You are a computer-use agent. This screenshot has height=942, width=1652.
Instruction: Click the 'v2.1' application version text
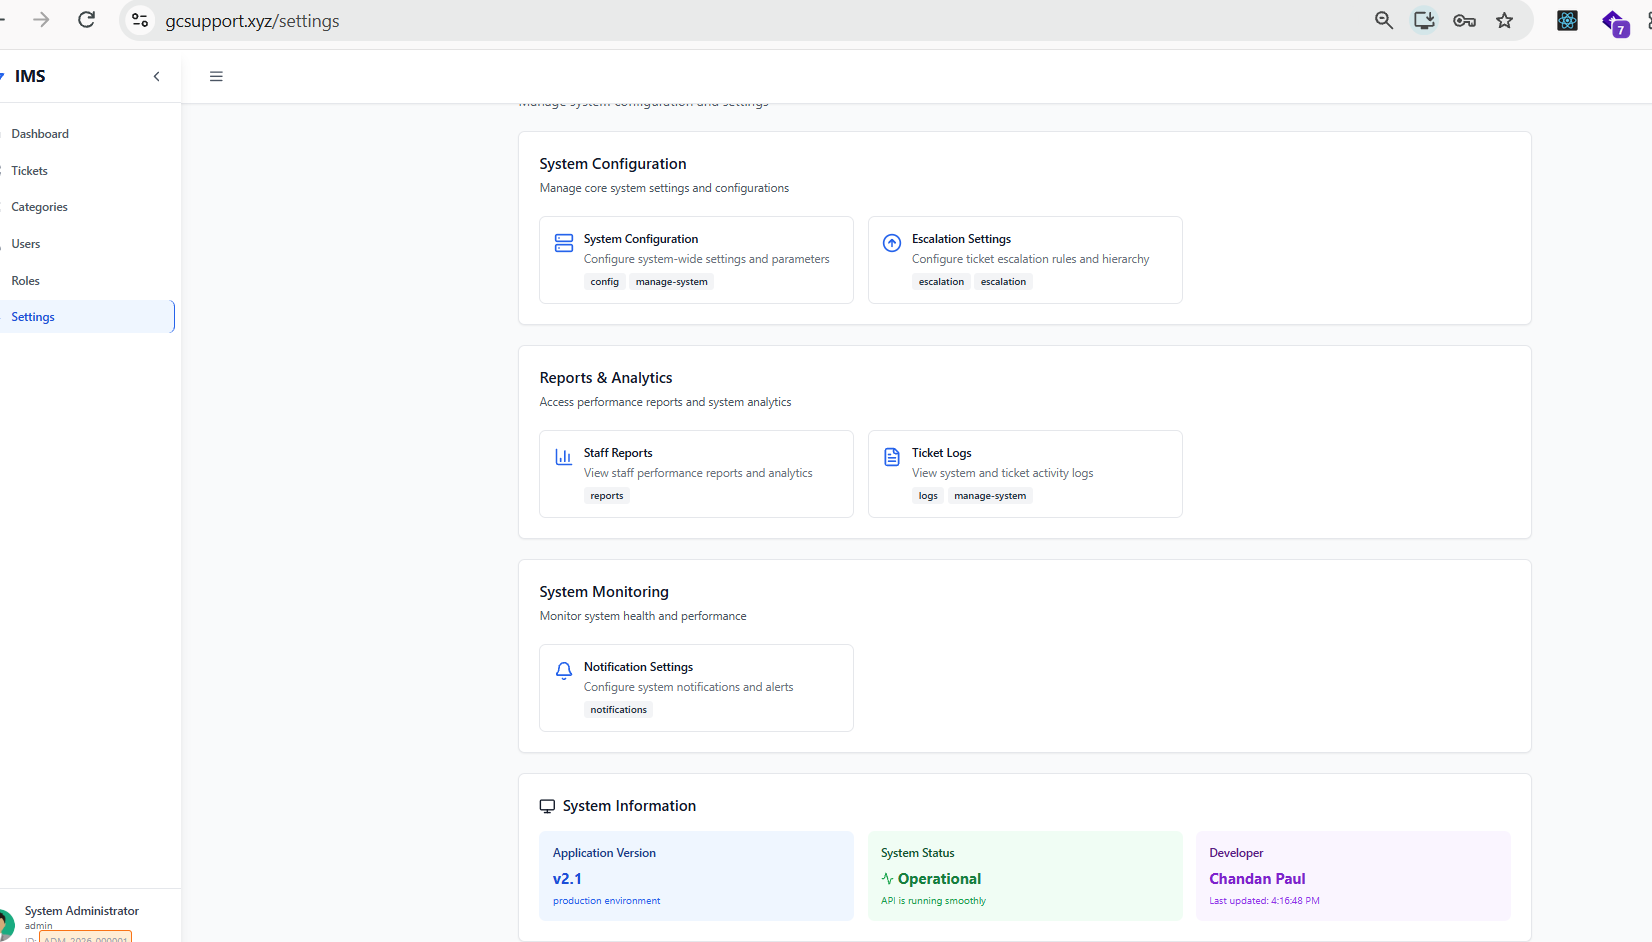pos(567,879)
